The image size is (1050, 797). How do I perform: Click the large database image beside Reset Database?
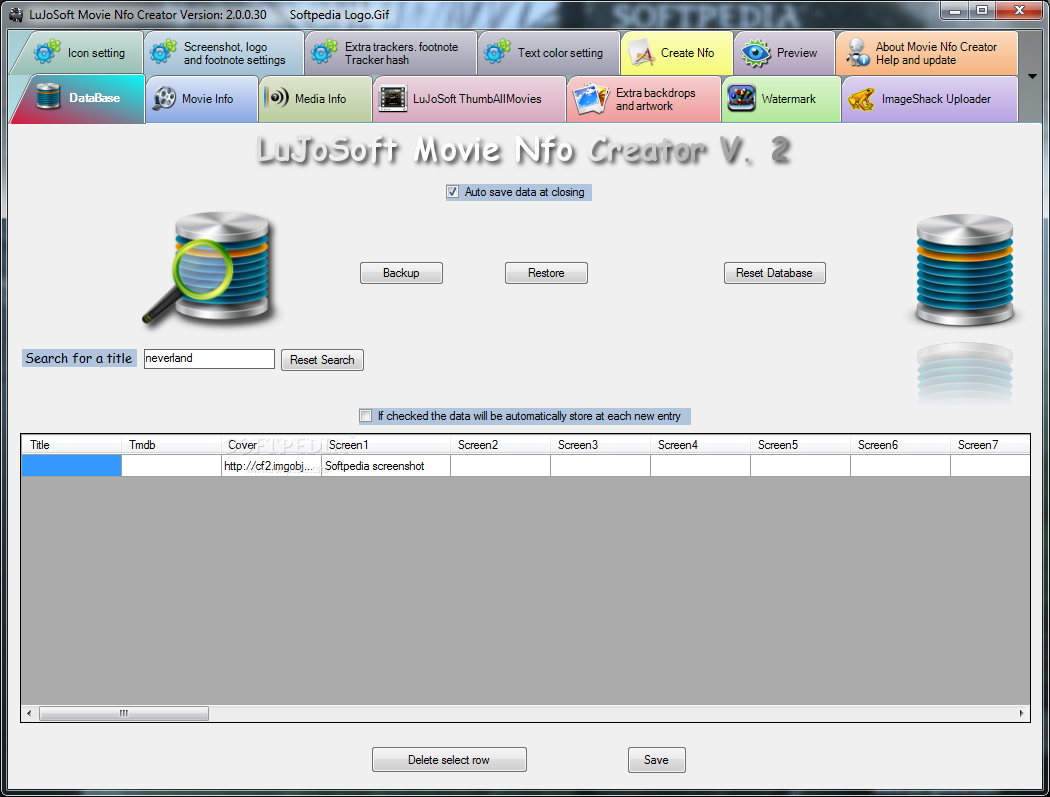[964, 271]
